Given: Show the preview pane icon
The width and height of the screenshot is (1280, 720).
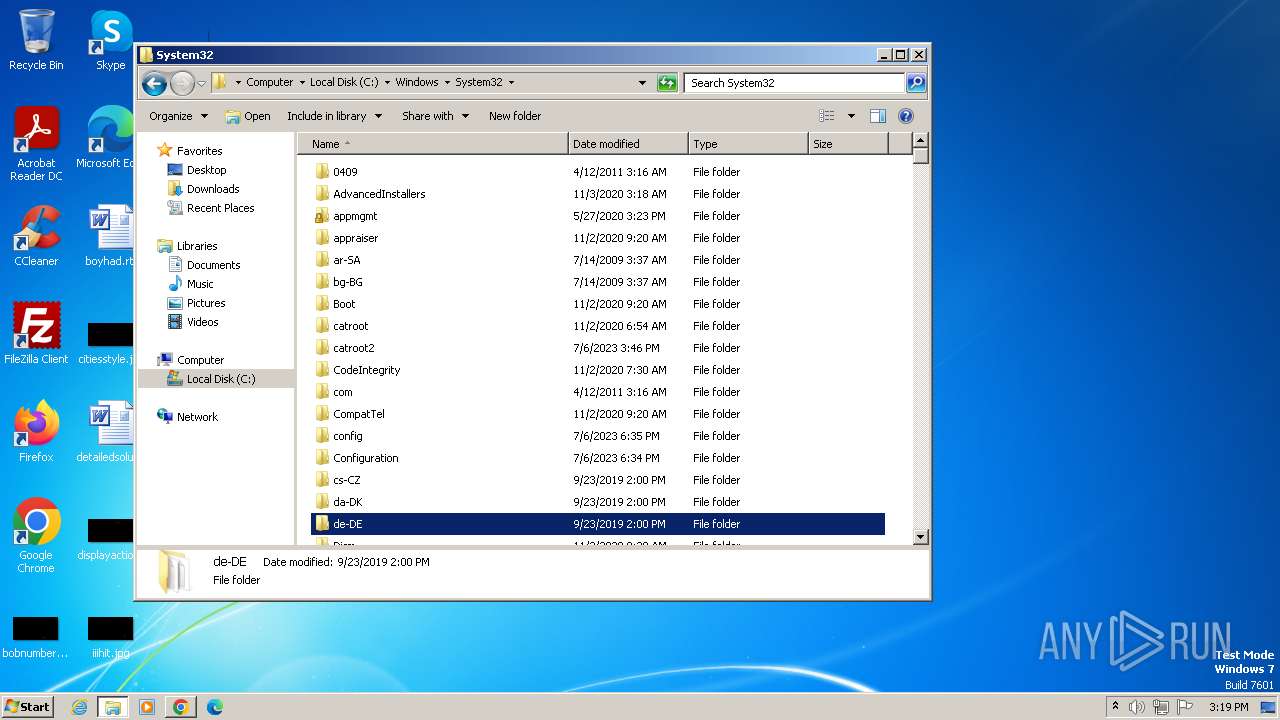Looking at the screenshot, I should click(877, 116).
